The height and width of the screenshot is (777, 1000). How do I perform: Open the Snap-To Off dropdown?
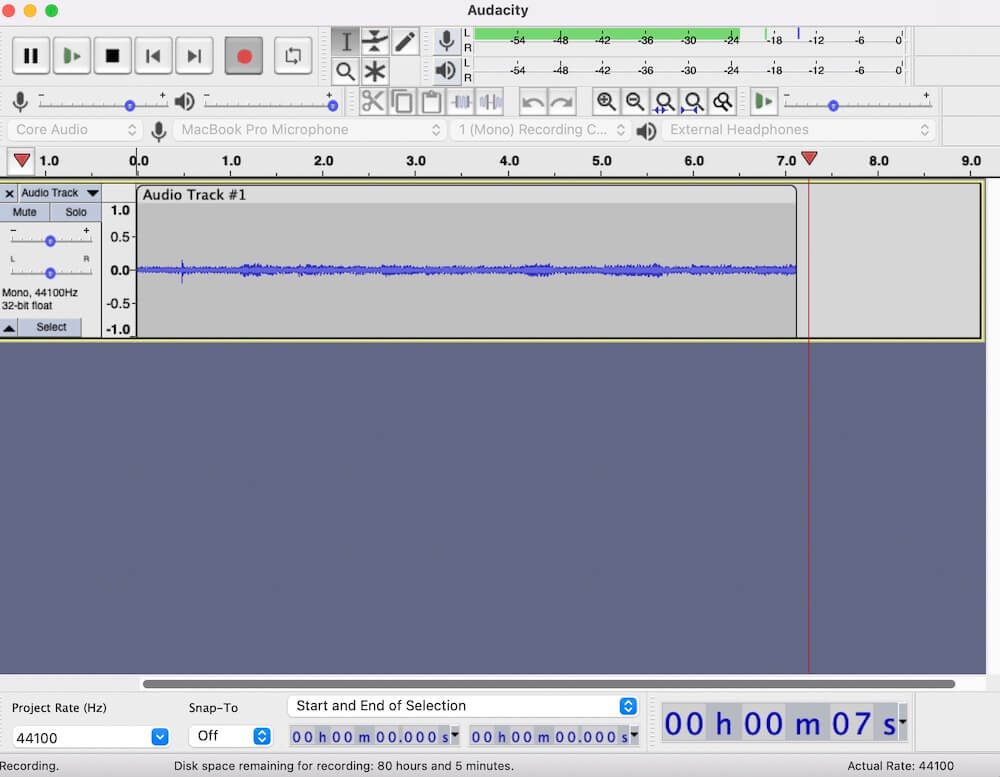[230, 736]
